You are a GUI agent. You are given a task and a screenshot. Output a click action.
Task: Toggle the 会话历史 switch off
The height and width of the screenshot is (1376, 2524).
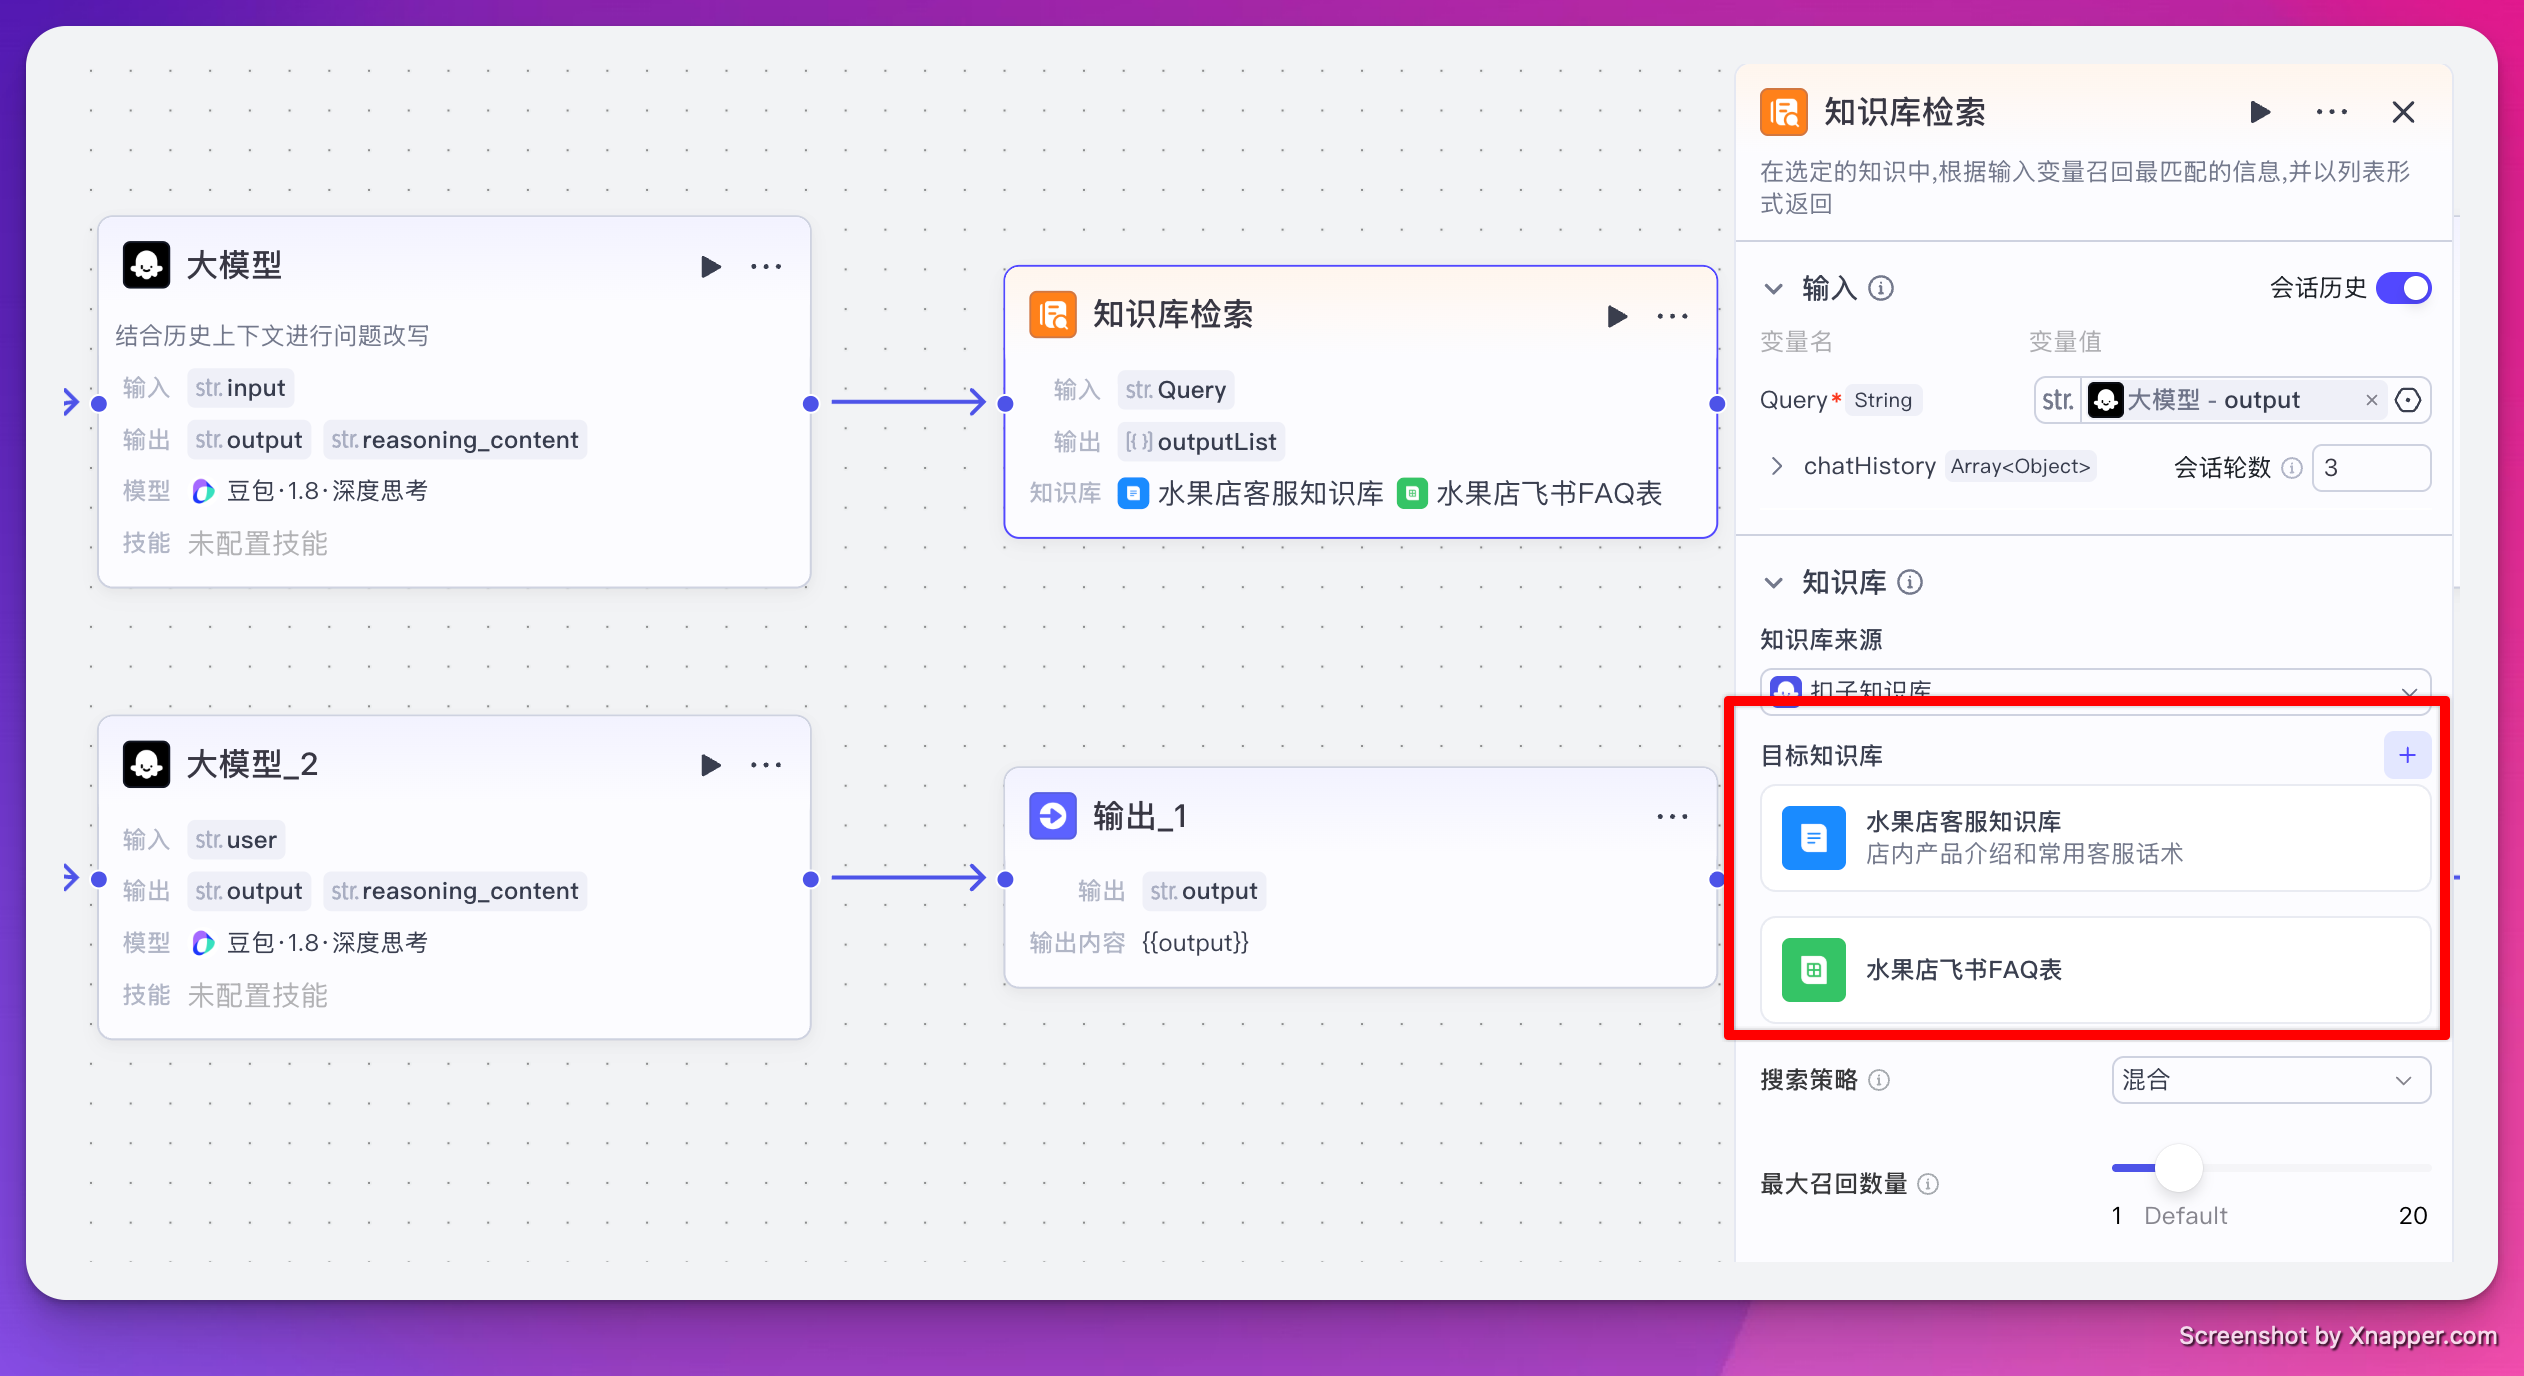[2403, 288]
